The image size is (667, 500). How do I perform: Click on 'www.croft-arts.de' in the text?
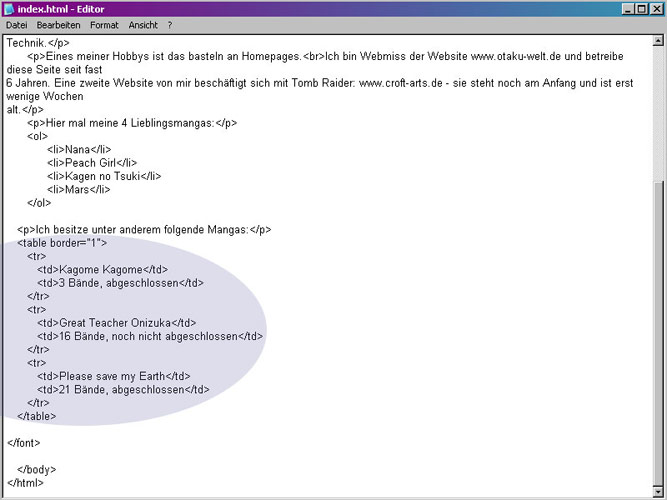point(401,83)
